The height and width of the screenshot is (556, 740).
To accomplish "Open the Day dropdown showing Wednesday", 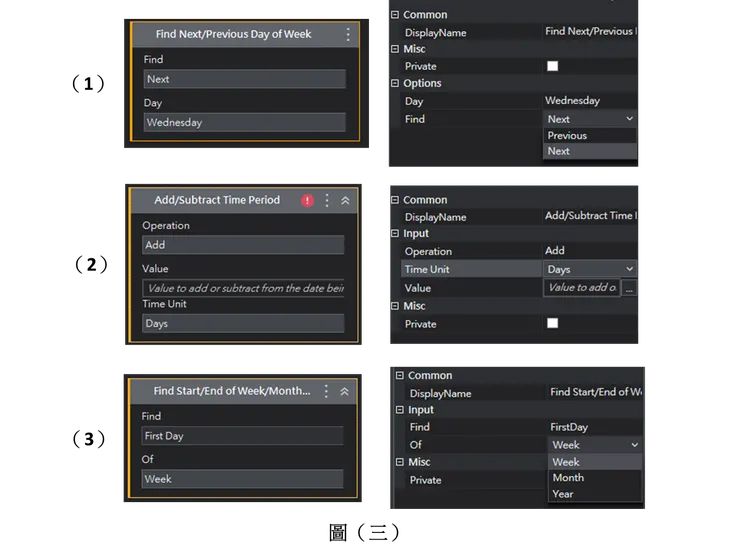I will coord(244,123).
